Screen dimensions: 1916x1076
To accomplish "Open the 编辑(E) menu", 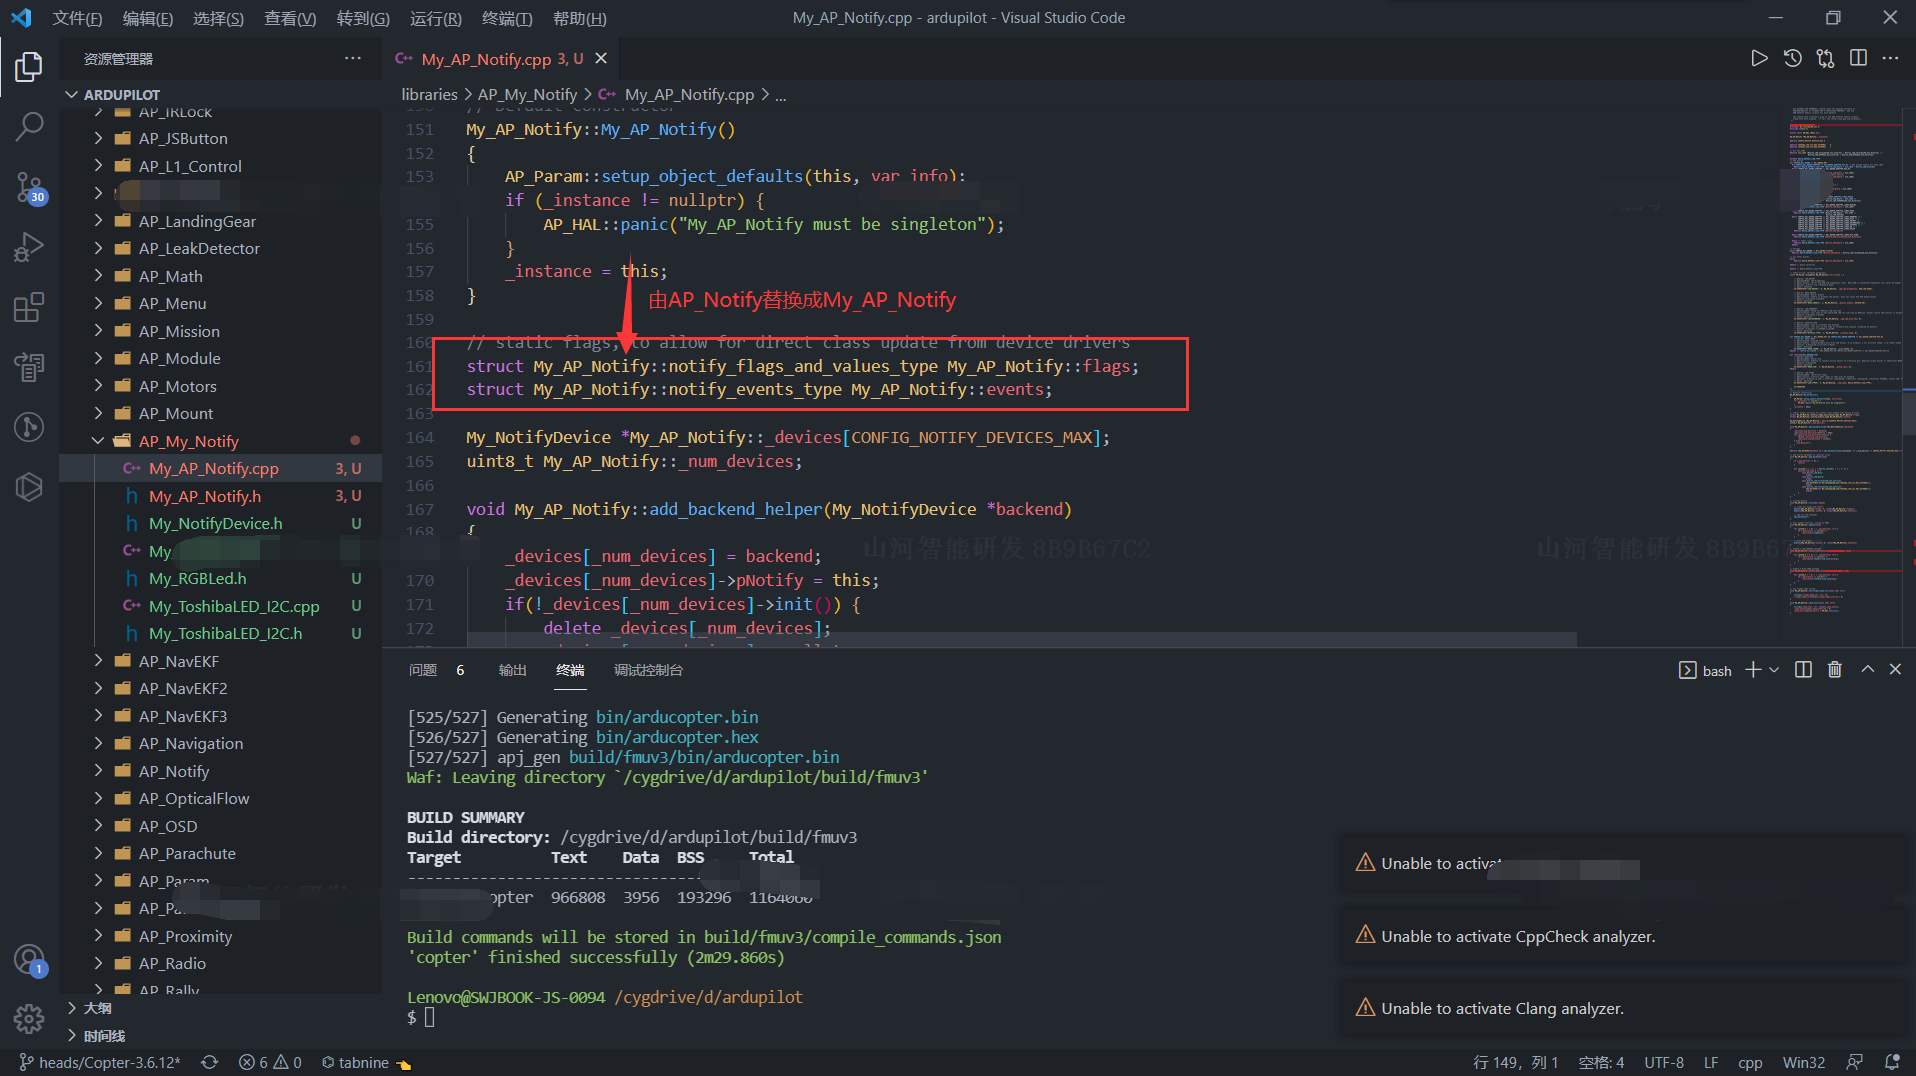I will [148, 18].
